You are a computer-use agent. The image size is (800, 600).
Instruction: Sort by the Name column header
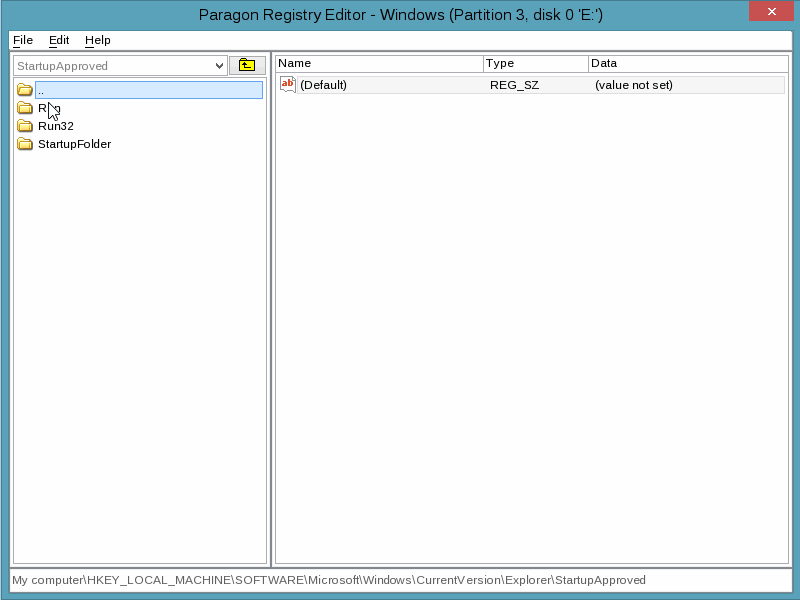[380, 63]
